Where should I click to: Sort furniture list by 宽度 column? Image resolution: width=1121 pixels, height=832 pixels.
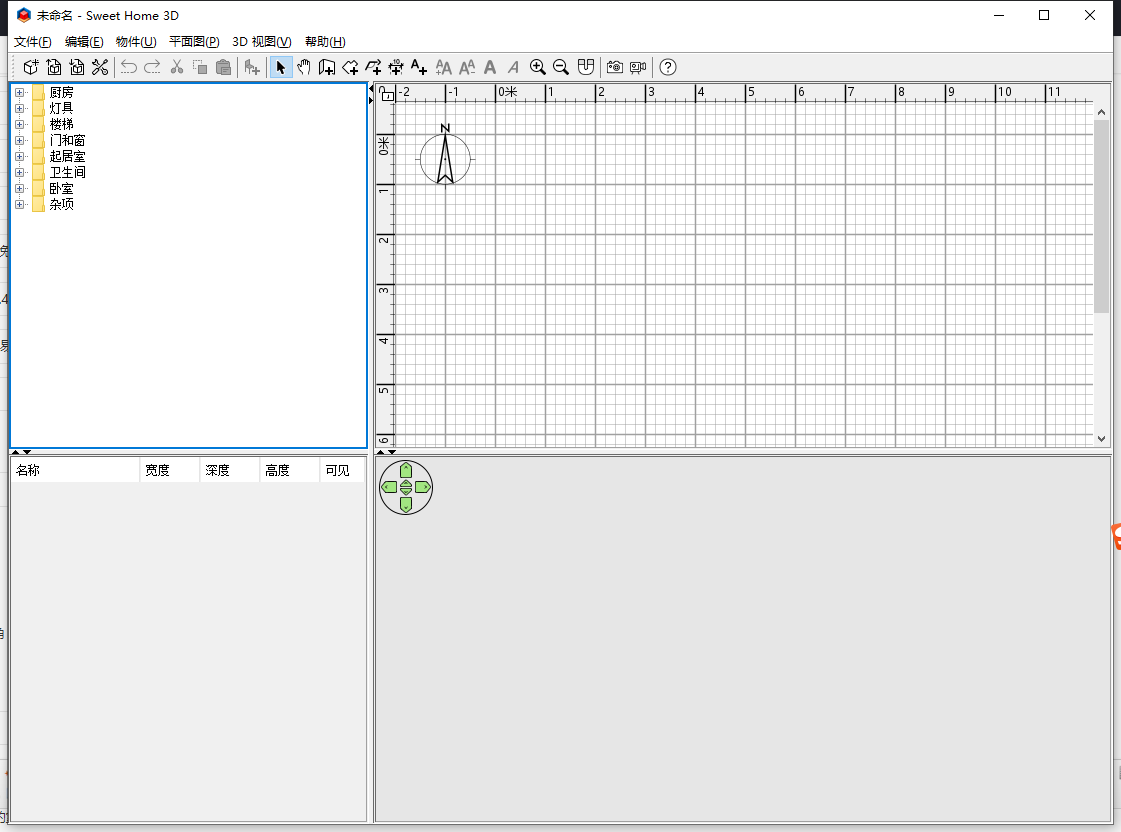pos(169,470)
